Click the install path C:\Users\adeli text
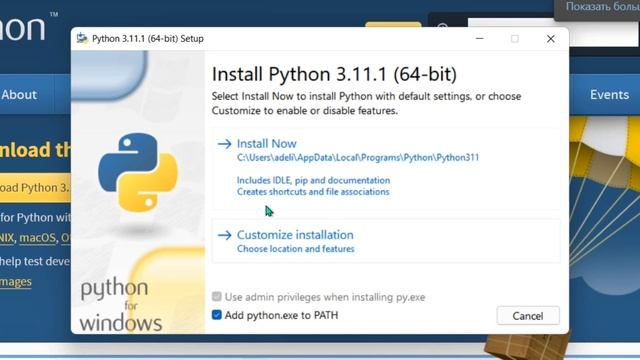 tap(358, 158)
